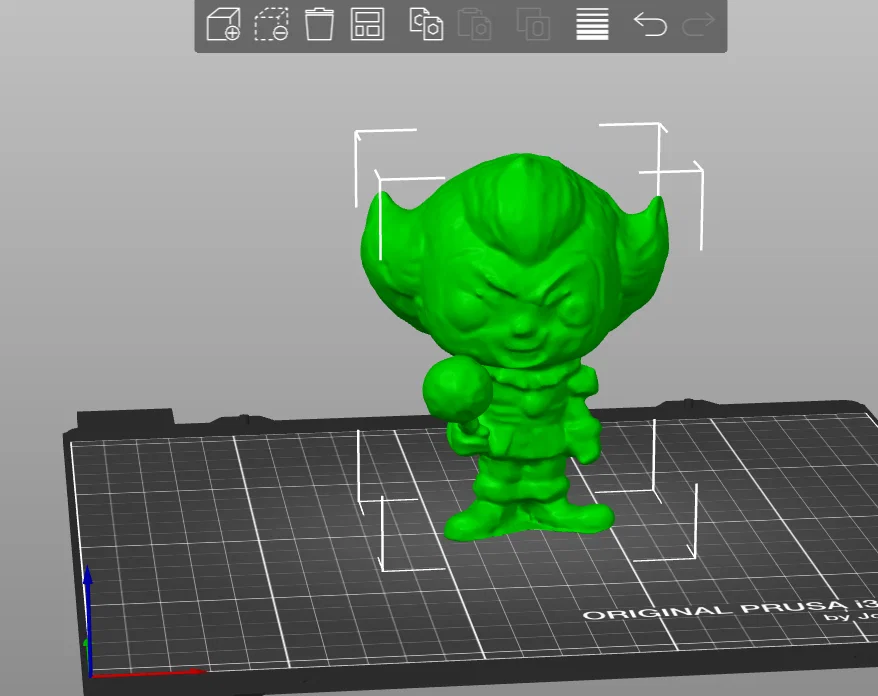Click the grayed-out Paste icon
Screen dimensions: 878x696
[x=474, y=24]
